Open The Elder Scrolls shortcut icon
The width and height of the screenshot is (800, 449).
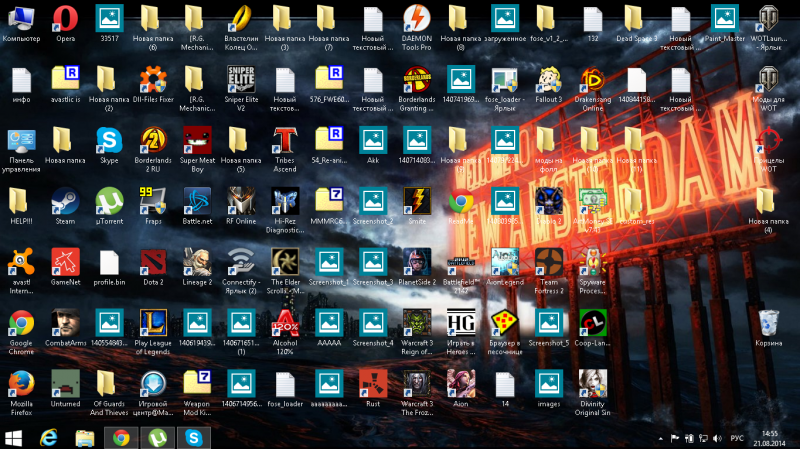click(x=285, y=262)
